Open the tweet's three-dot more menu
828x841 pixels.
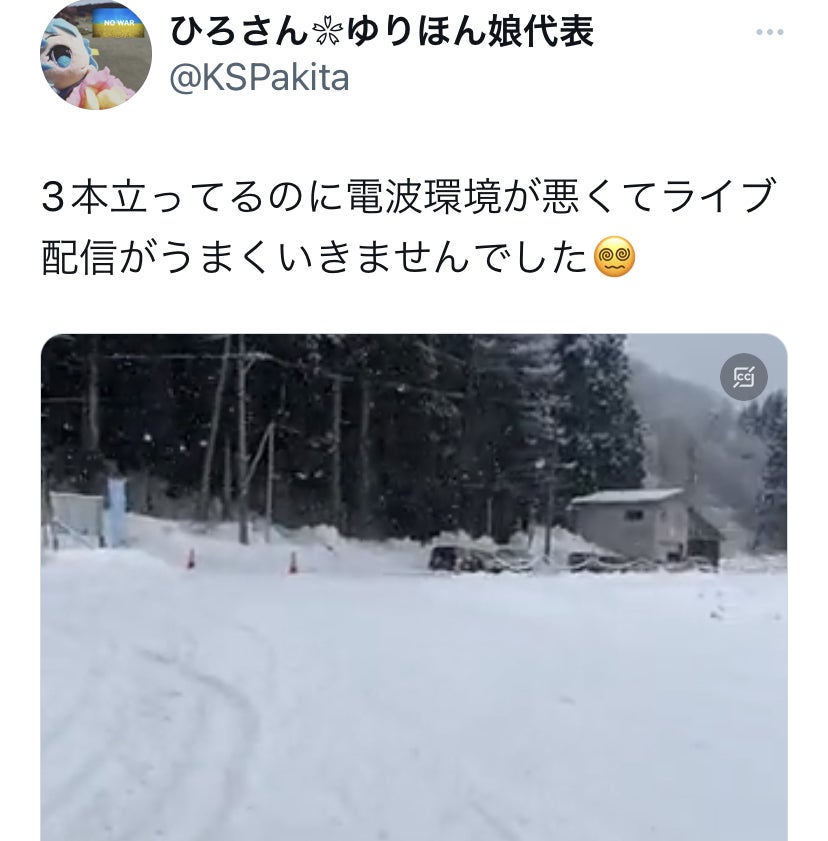(x=770, y=32)
